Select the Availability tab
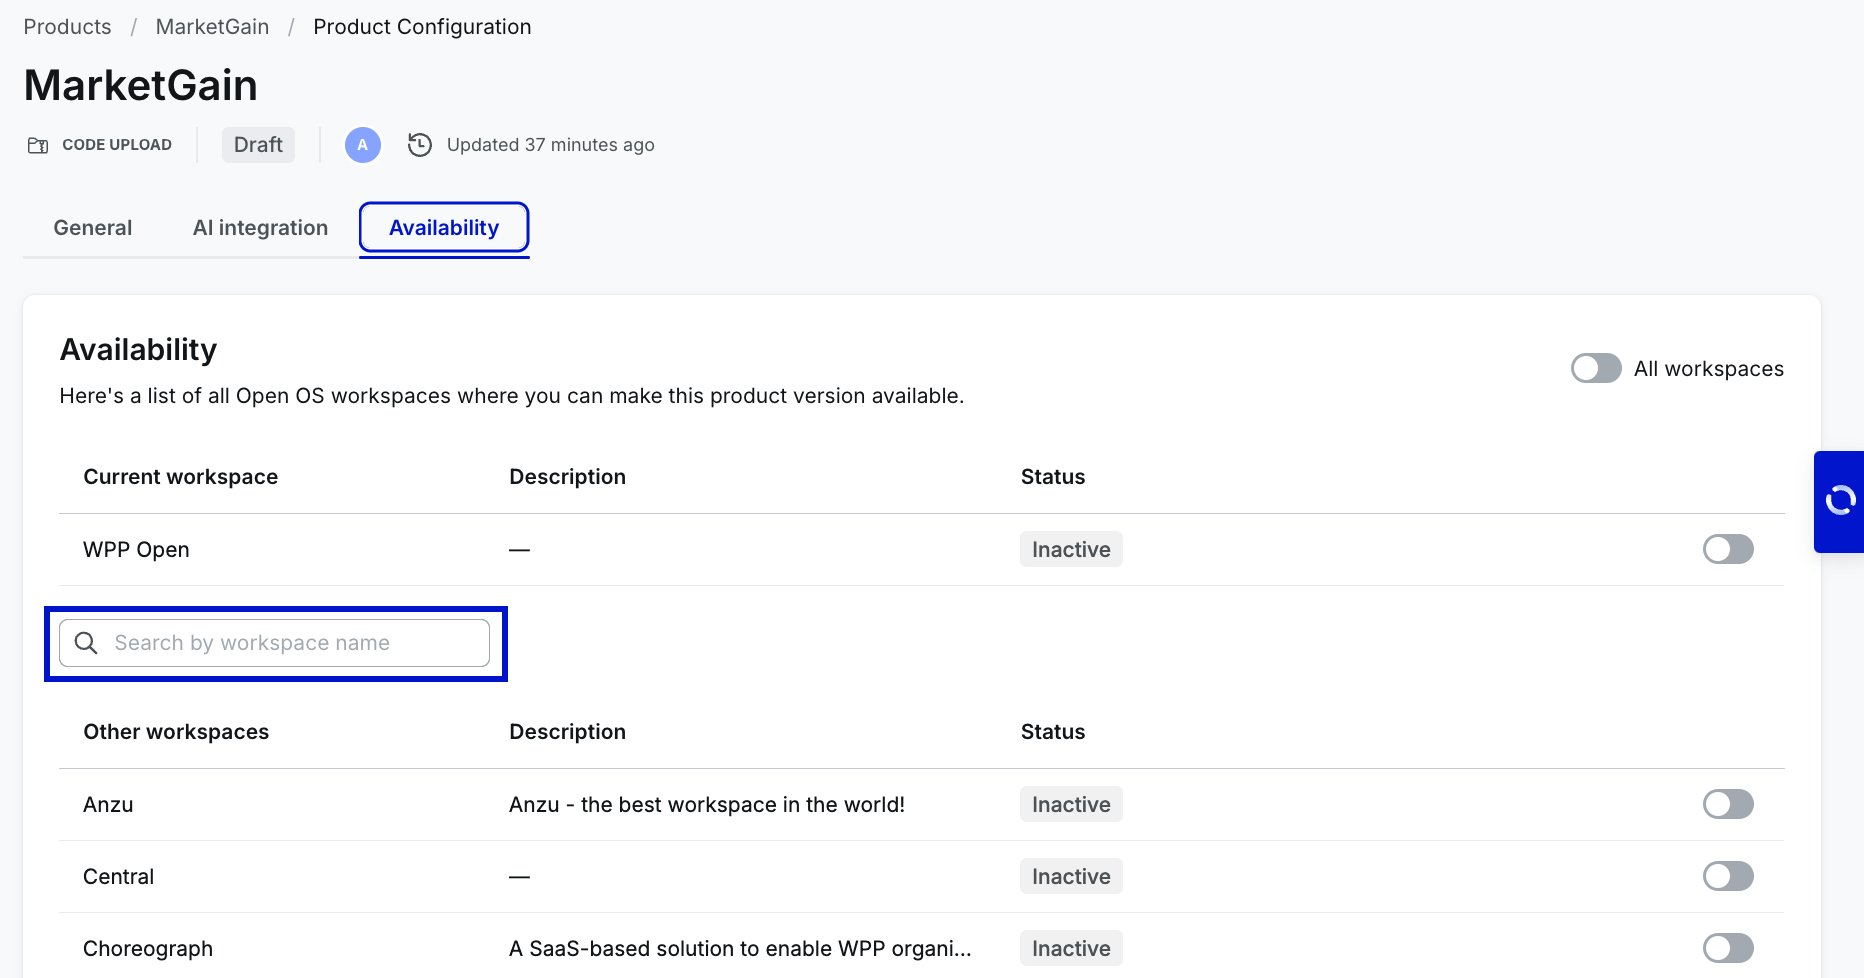This screenshot has width=1864, height=978. pyautogui.click(x=444, y=228)
